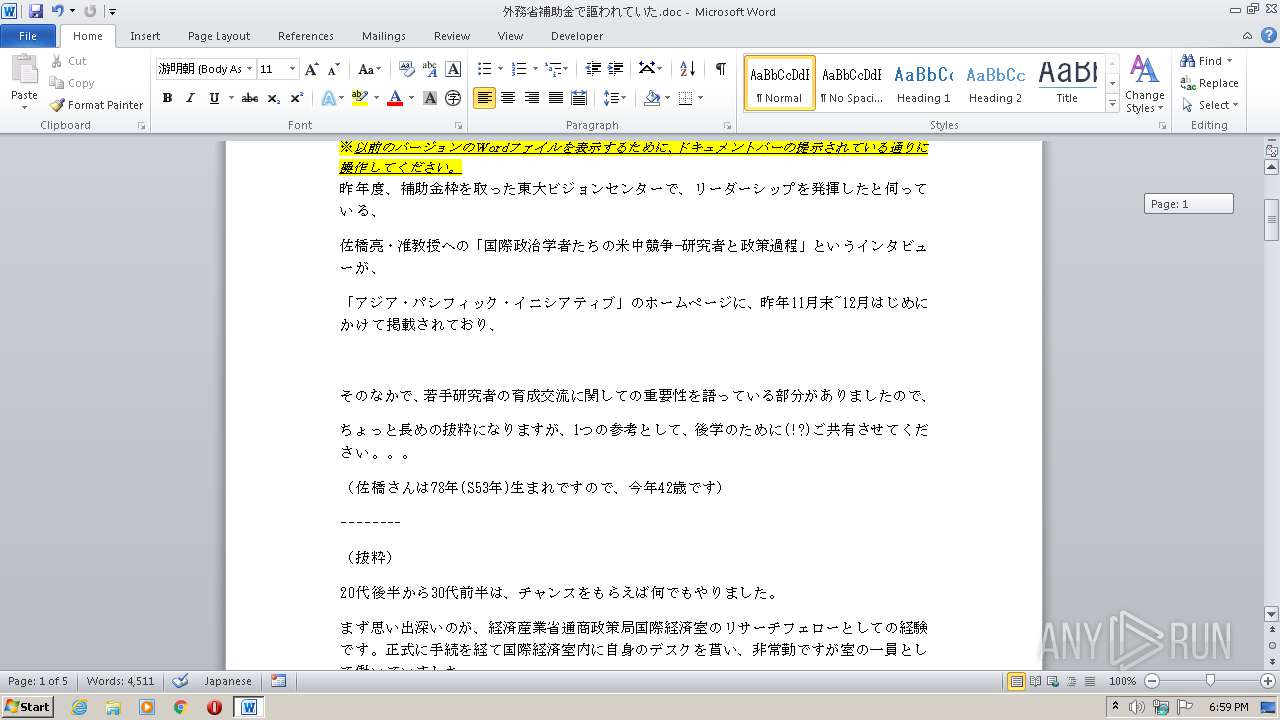Switch to the References tab
Screen dimensions: 1280x720
coord(306,36)
